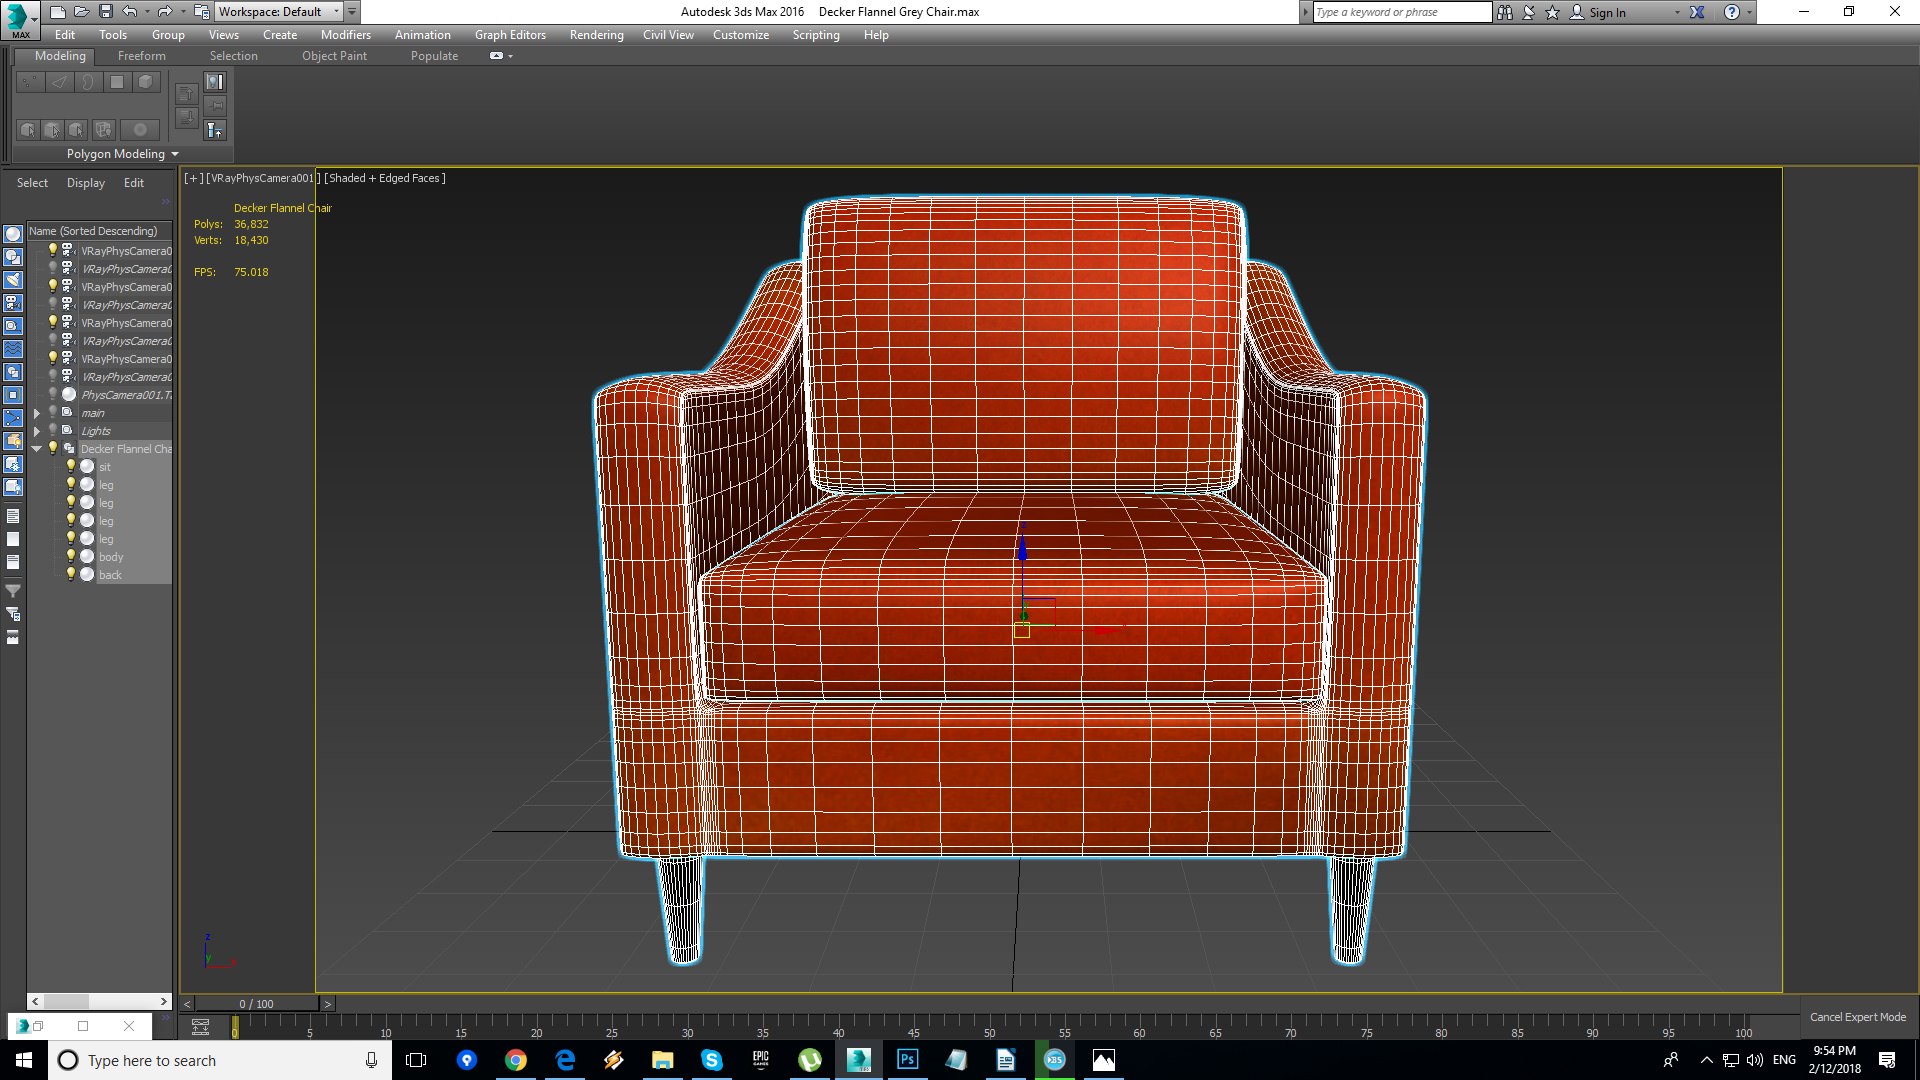
Task: Click the funnel filter icon in sidebar
Action: [13, 591]
